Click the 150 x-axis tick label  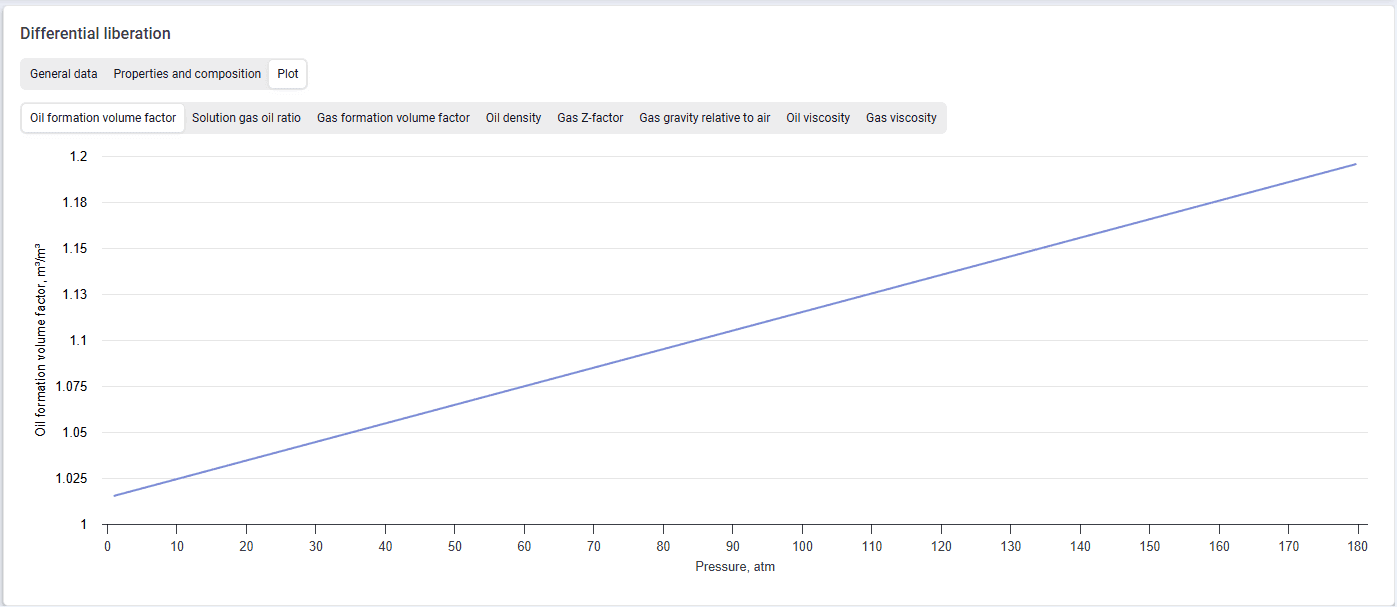pyautogui.click(x=1149, y=546)
